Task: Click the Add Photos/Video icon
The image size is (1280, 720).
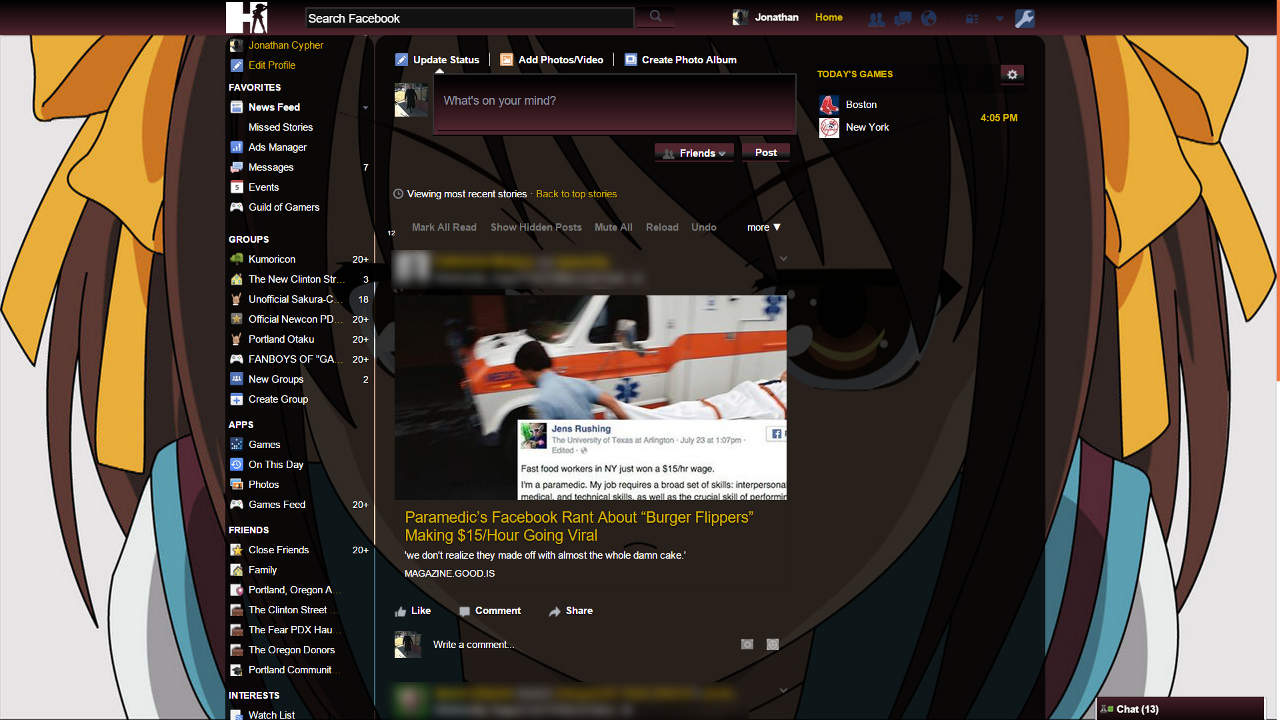Action: pos(507,60)
